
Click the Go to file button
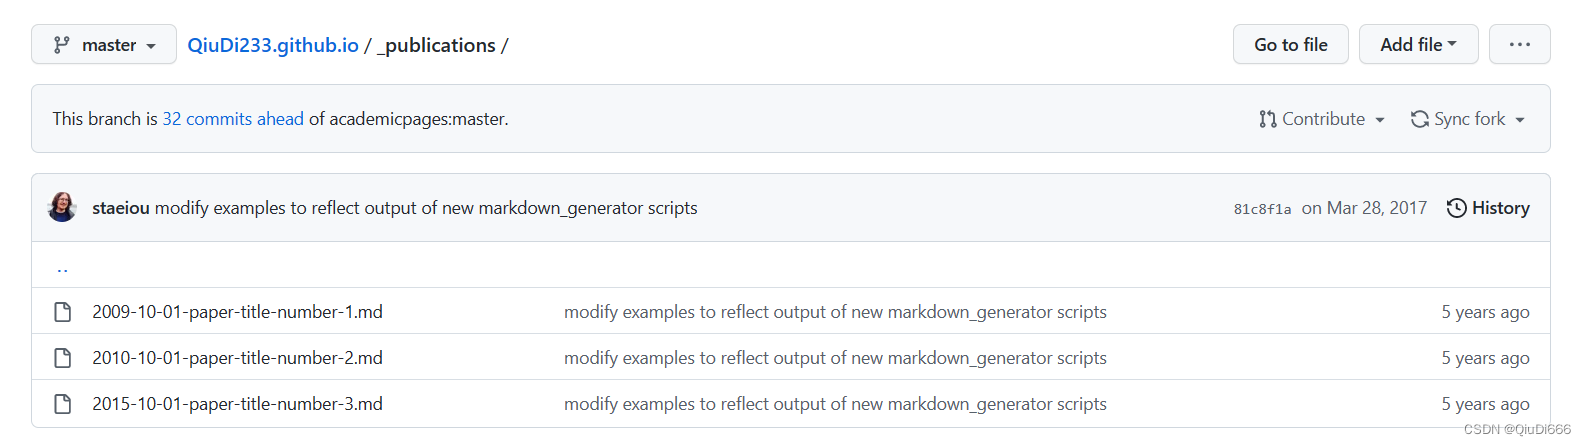1291,45
